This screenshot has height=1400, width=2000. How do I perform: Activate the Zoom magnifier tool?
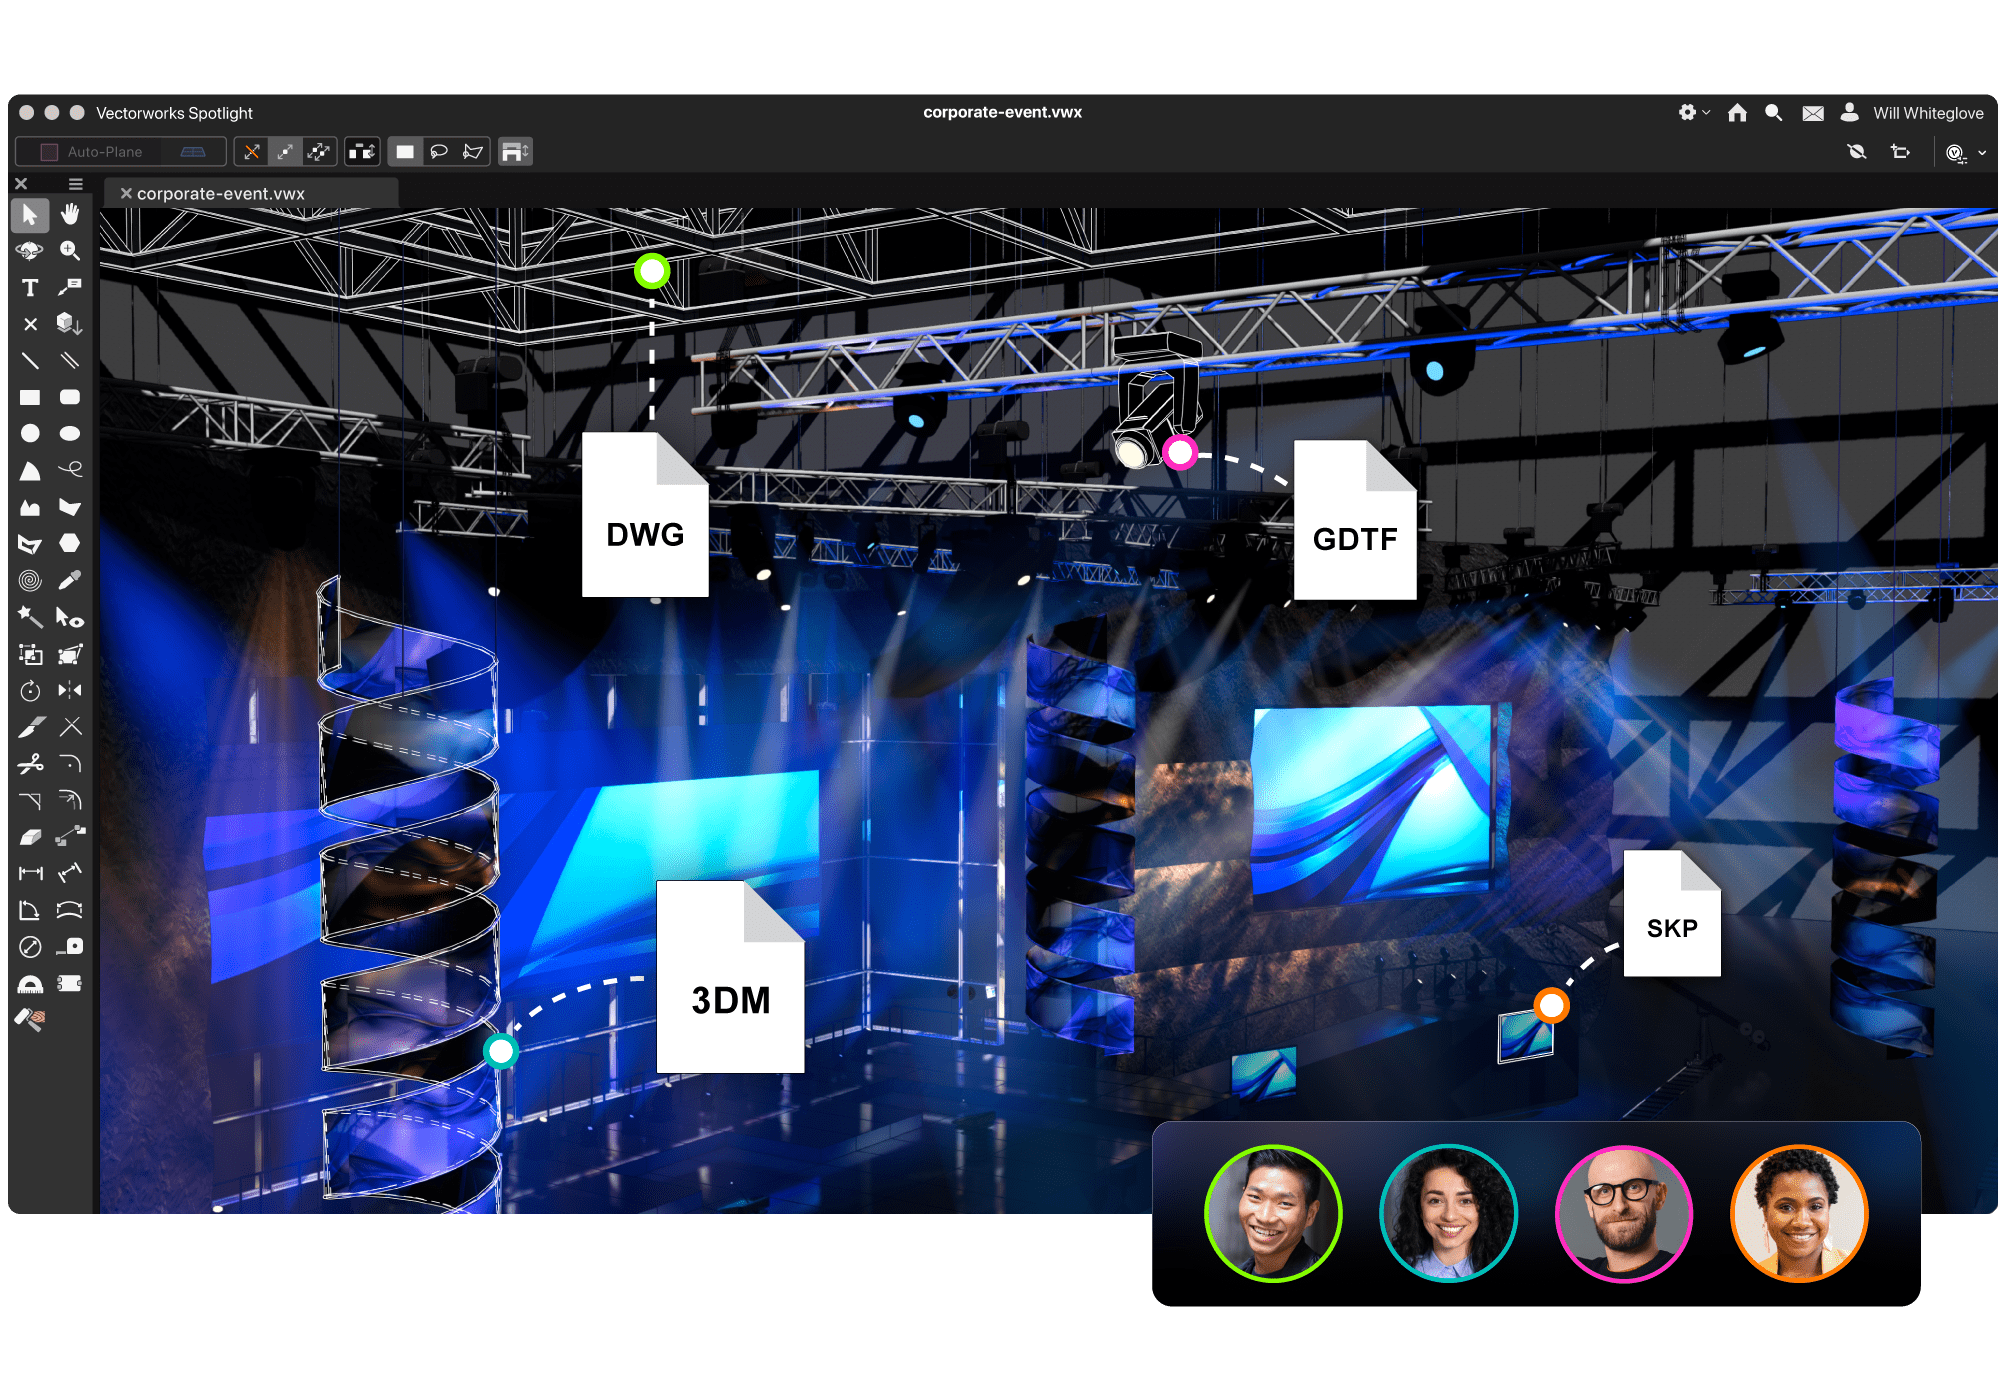pos(70,251)
